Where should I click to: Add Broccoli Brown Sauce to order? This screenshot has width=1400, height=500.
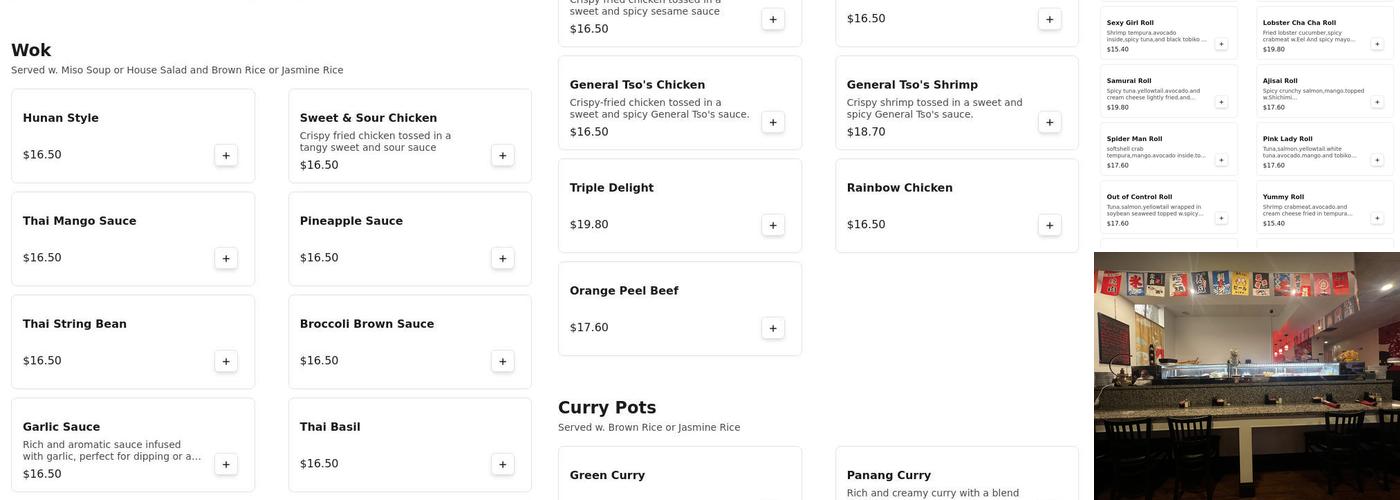coord(503,361)
